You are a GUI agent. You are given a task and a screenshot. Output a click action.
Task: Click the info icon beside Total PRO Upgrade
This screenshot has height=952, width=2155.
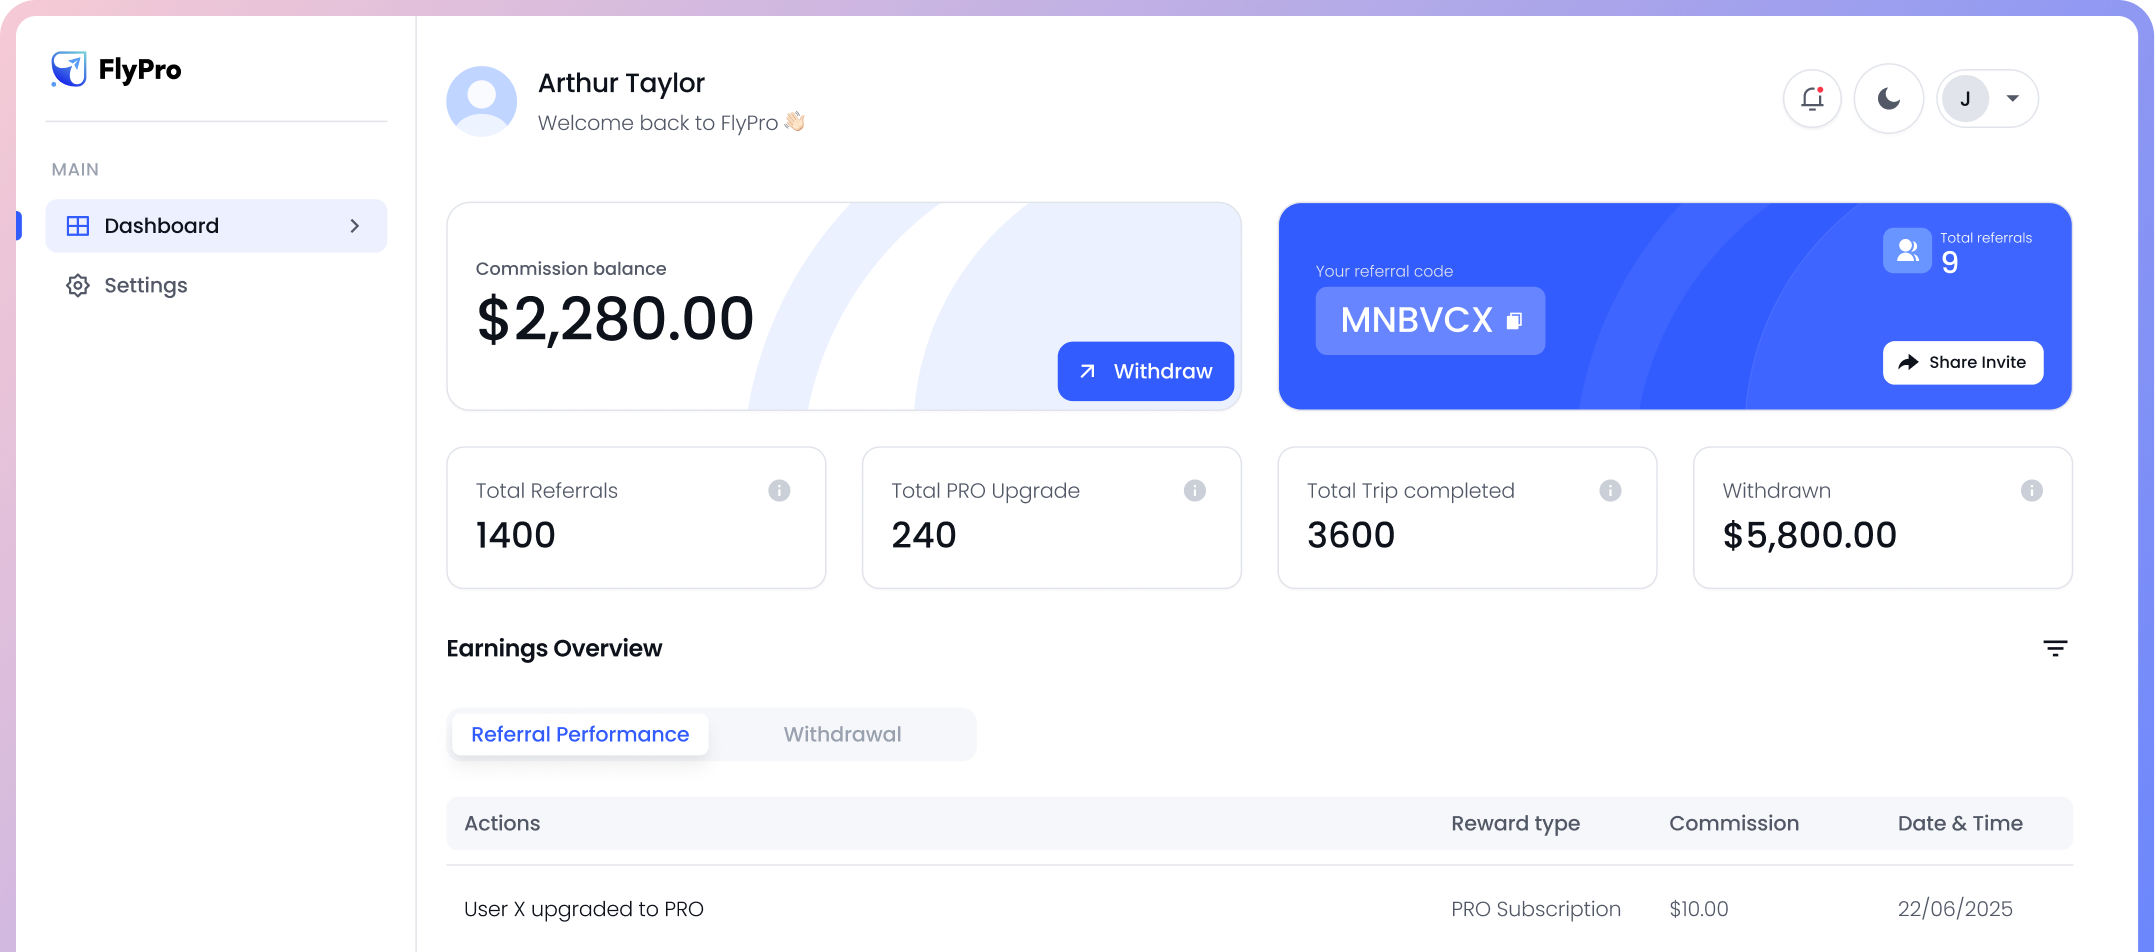click(1194, 490)
